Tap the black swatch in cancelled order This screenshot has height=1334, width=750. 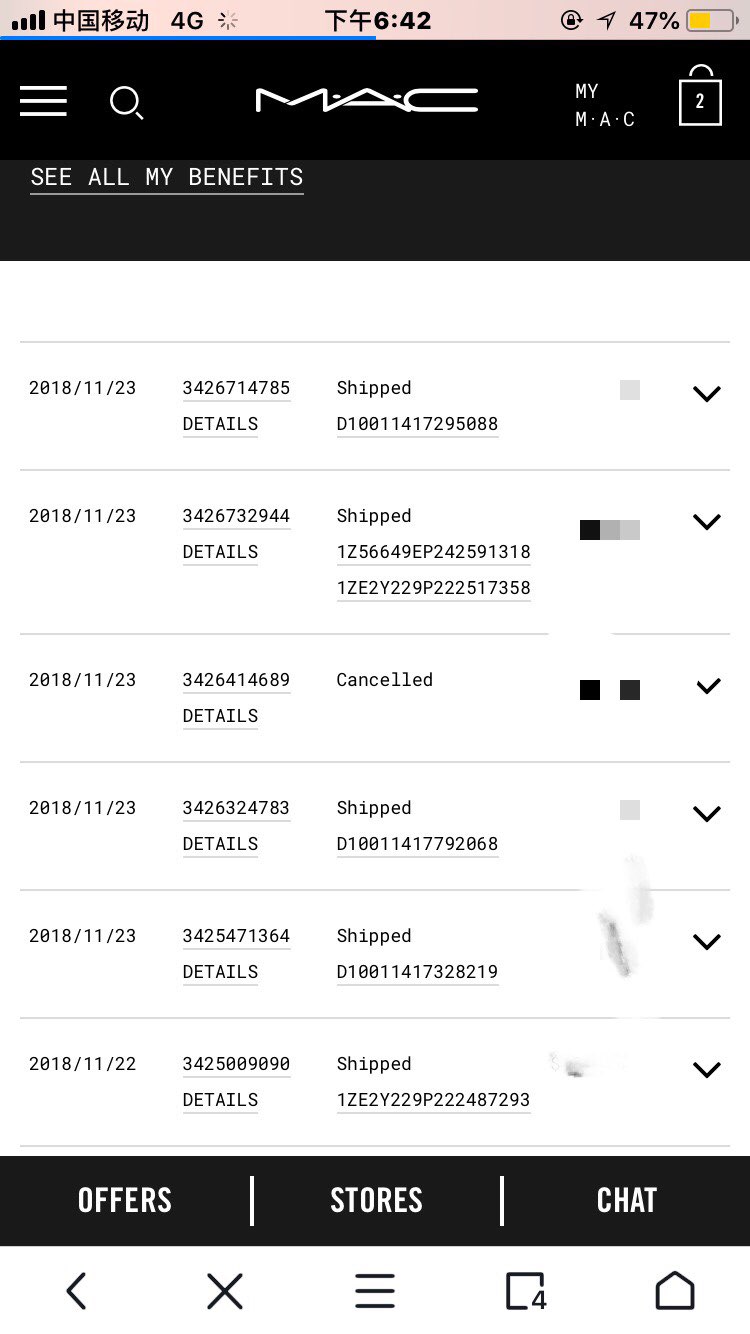coord(590,690)
